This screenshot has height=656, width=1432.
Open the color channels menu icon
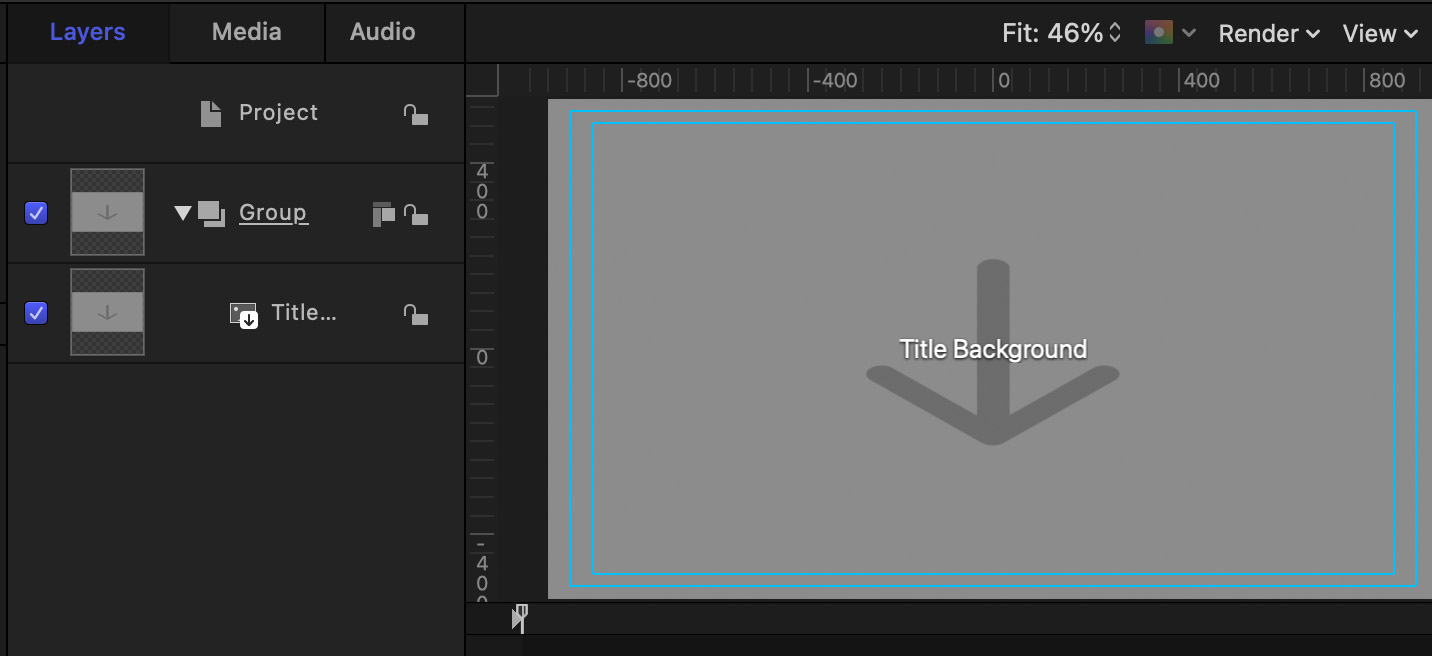pos(1169,33)
